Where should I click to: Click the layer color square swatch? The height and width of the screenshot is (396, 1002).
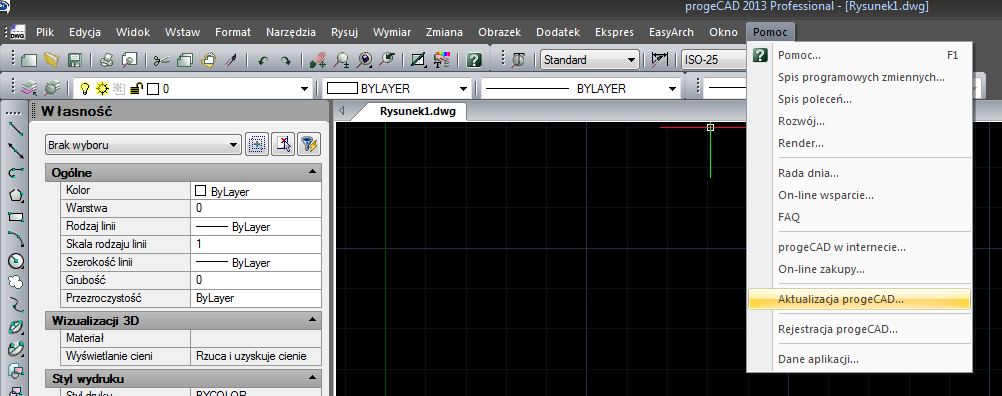coord(153,89)
